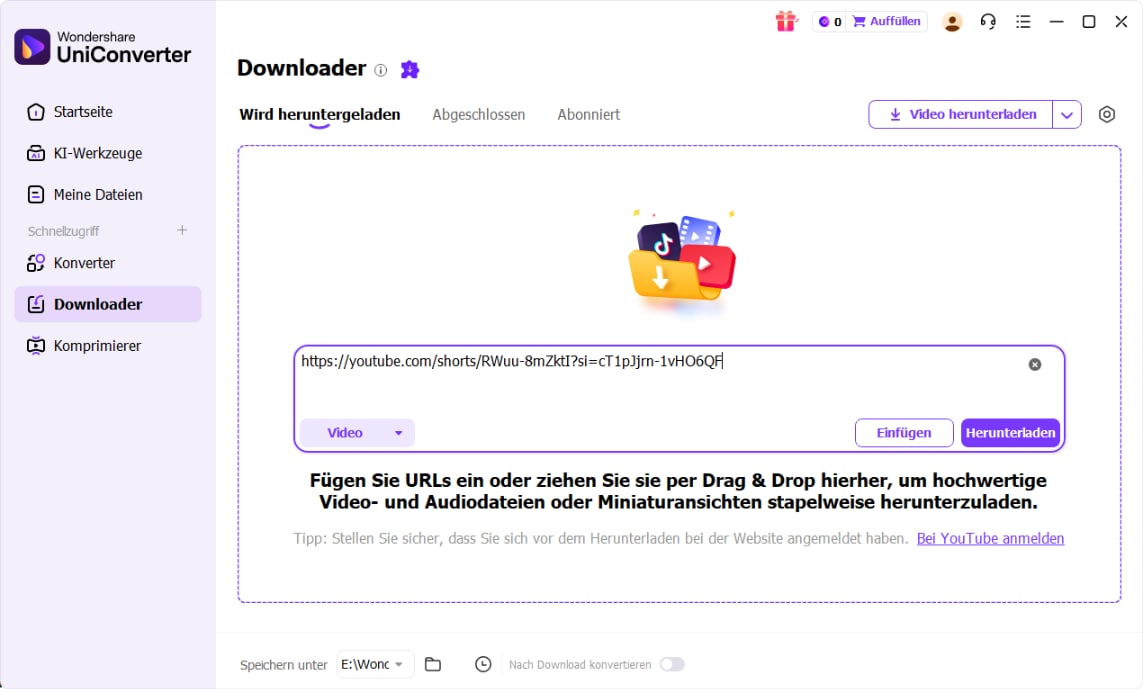Viewport: 1143px width, 689px height.
Task: Open the Video format dropdown
Action: (357, 432)
